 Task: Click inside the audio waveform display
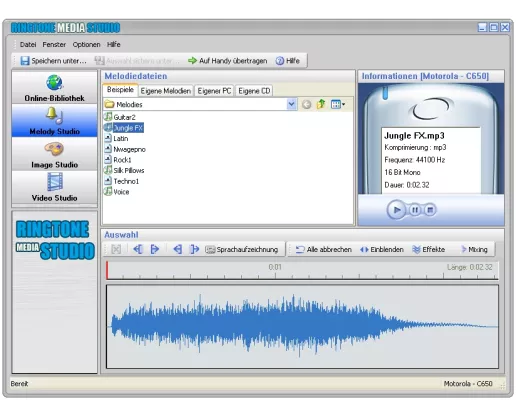pyautogui.click(x=302, y=326)
